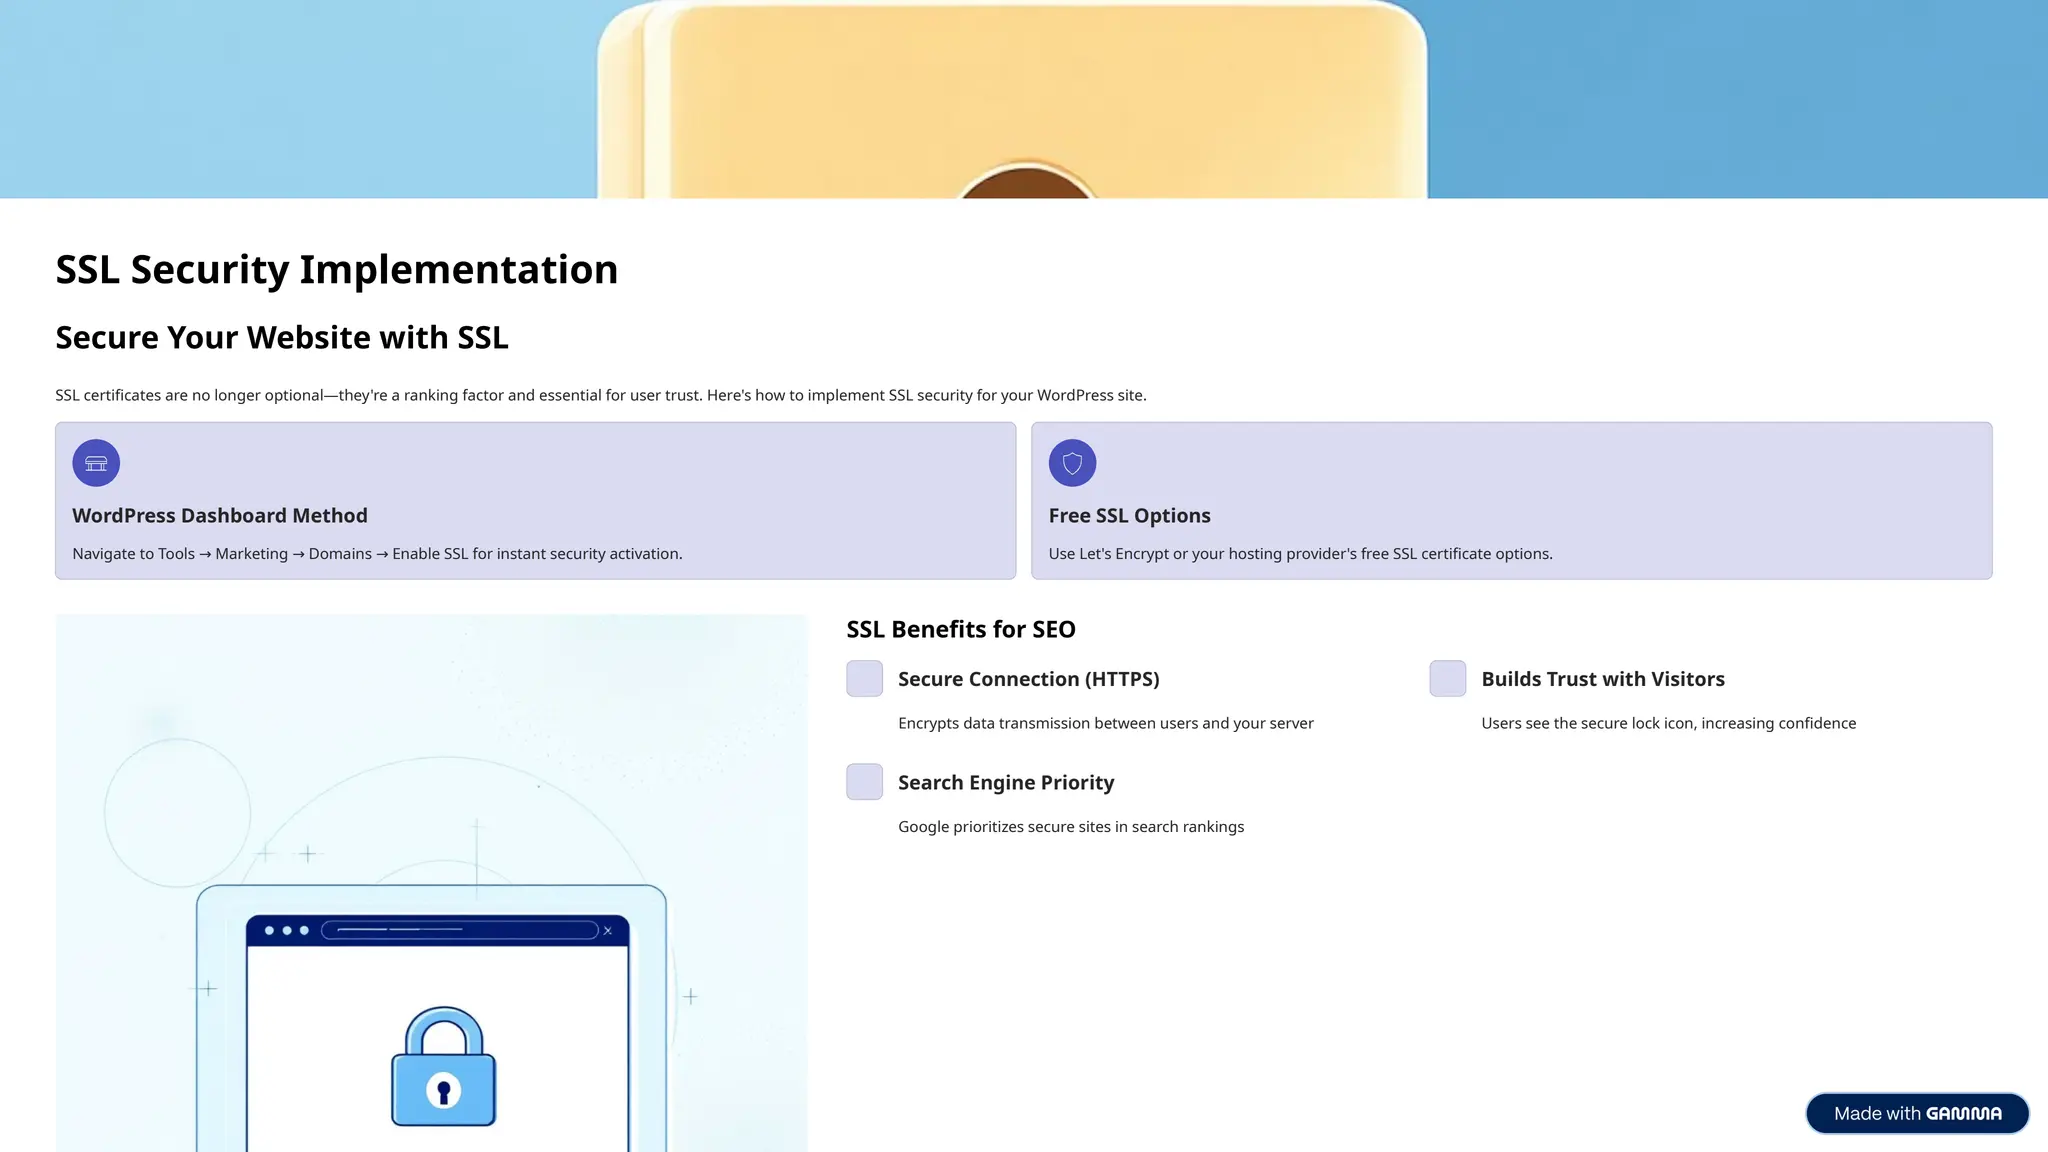Click the Search Engine Priority label
The image size is (2048, 1152).
tap(1005, 783)
